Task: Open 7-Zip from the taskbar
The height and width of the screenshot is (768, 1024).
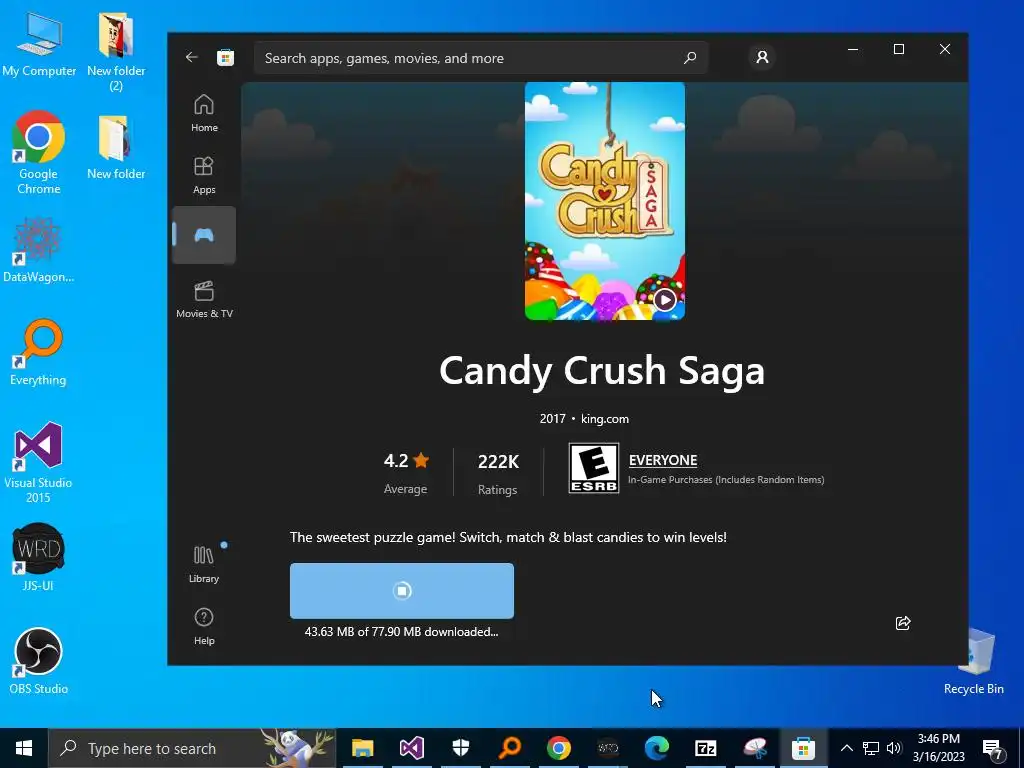Action: 705,748
